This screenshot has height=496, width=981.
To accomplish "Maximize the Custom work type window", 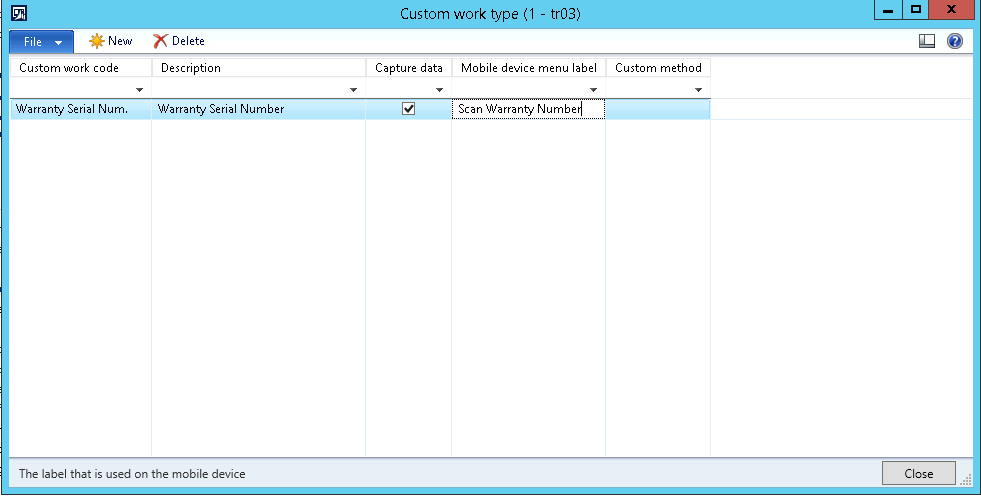I will [x=916, y=10].
